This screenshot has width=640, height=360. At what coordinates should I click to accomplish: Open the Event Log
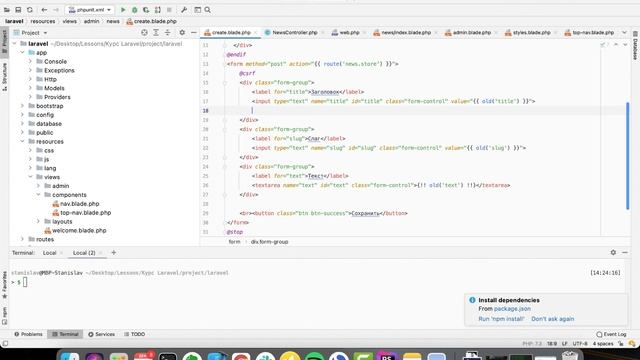[x=611, y=334]
